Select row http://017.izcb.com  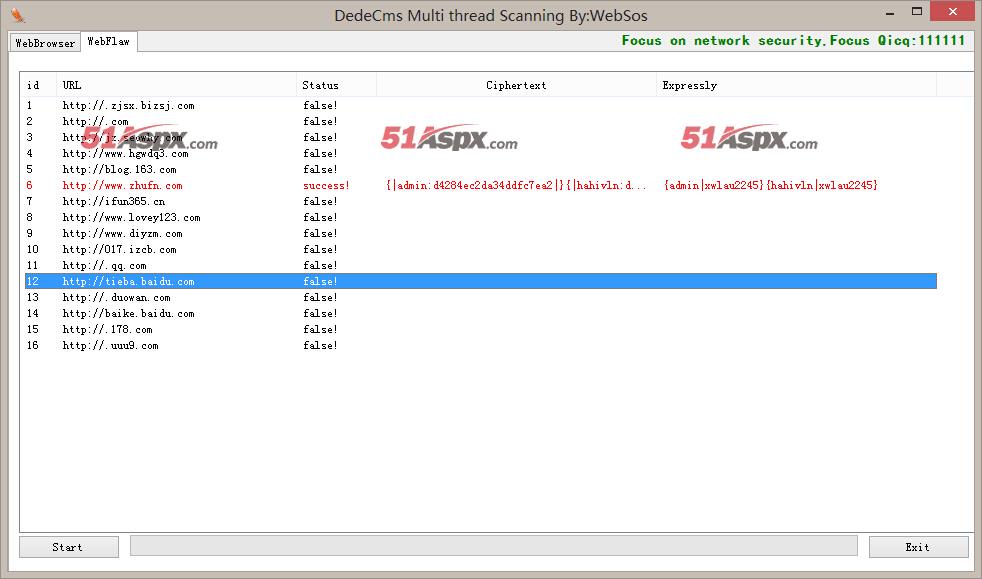coord(480,249)
